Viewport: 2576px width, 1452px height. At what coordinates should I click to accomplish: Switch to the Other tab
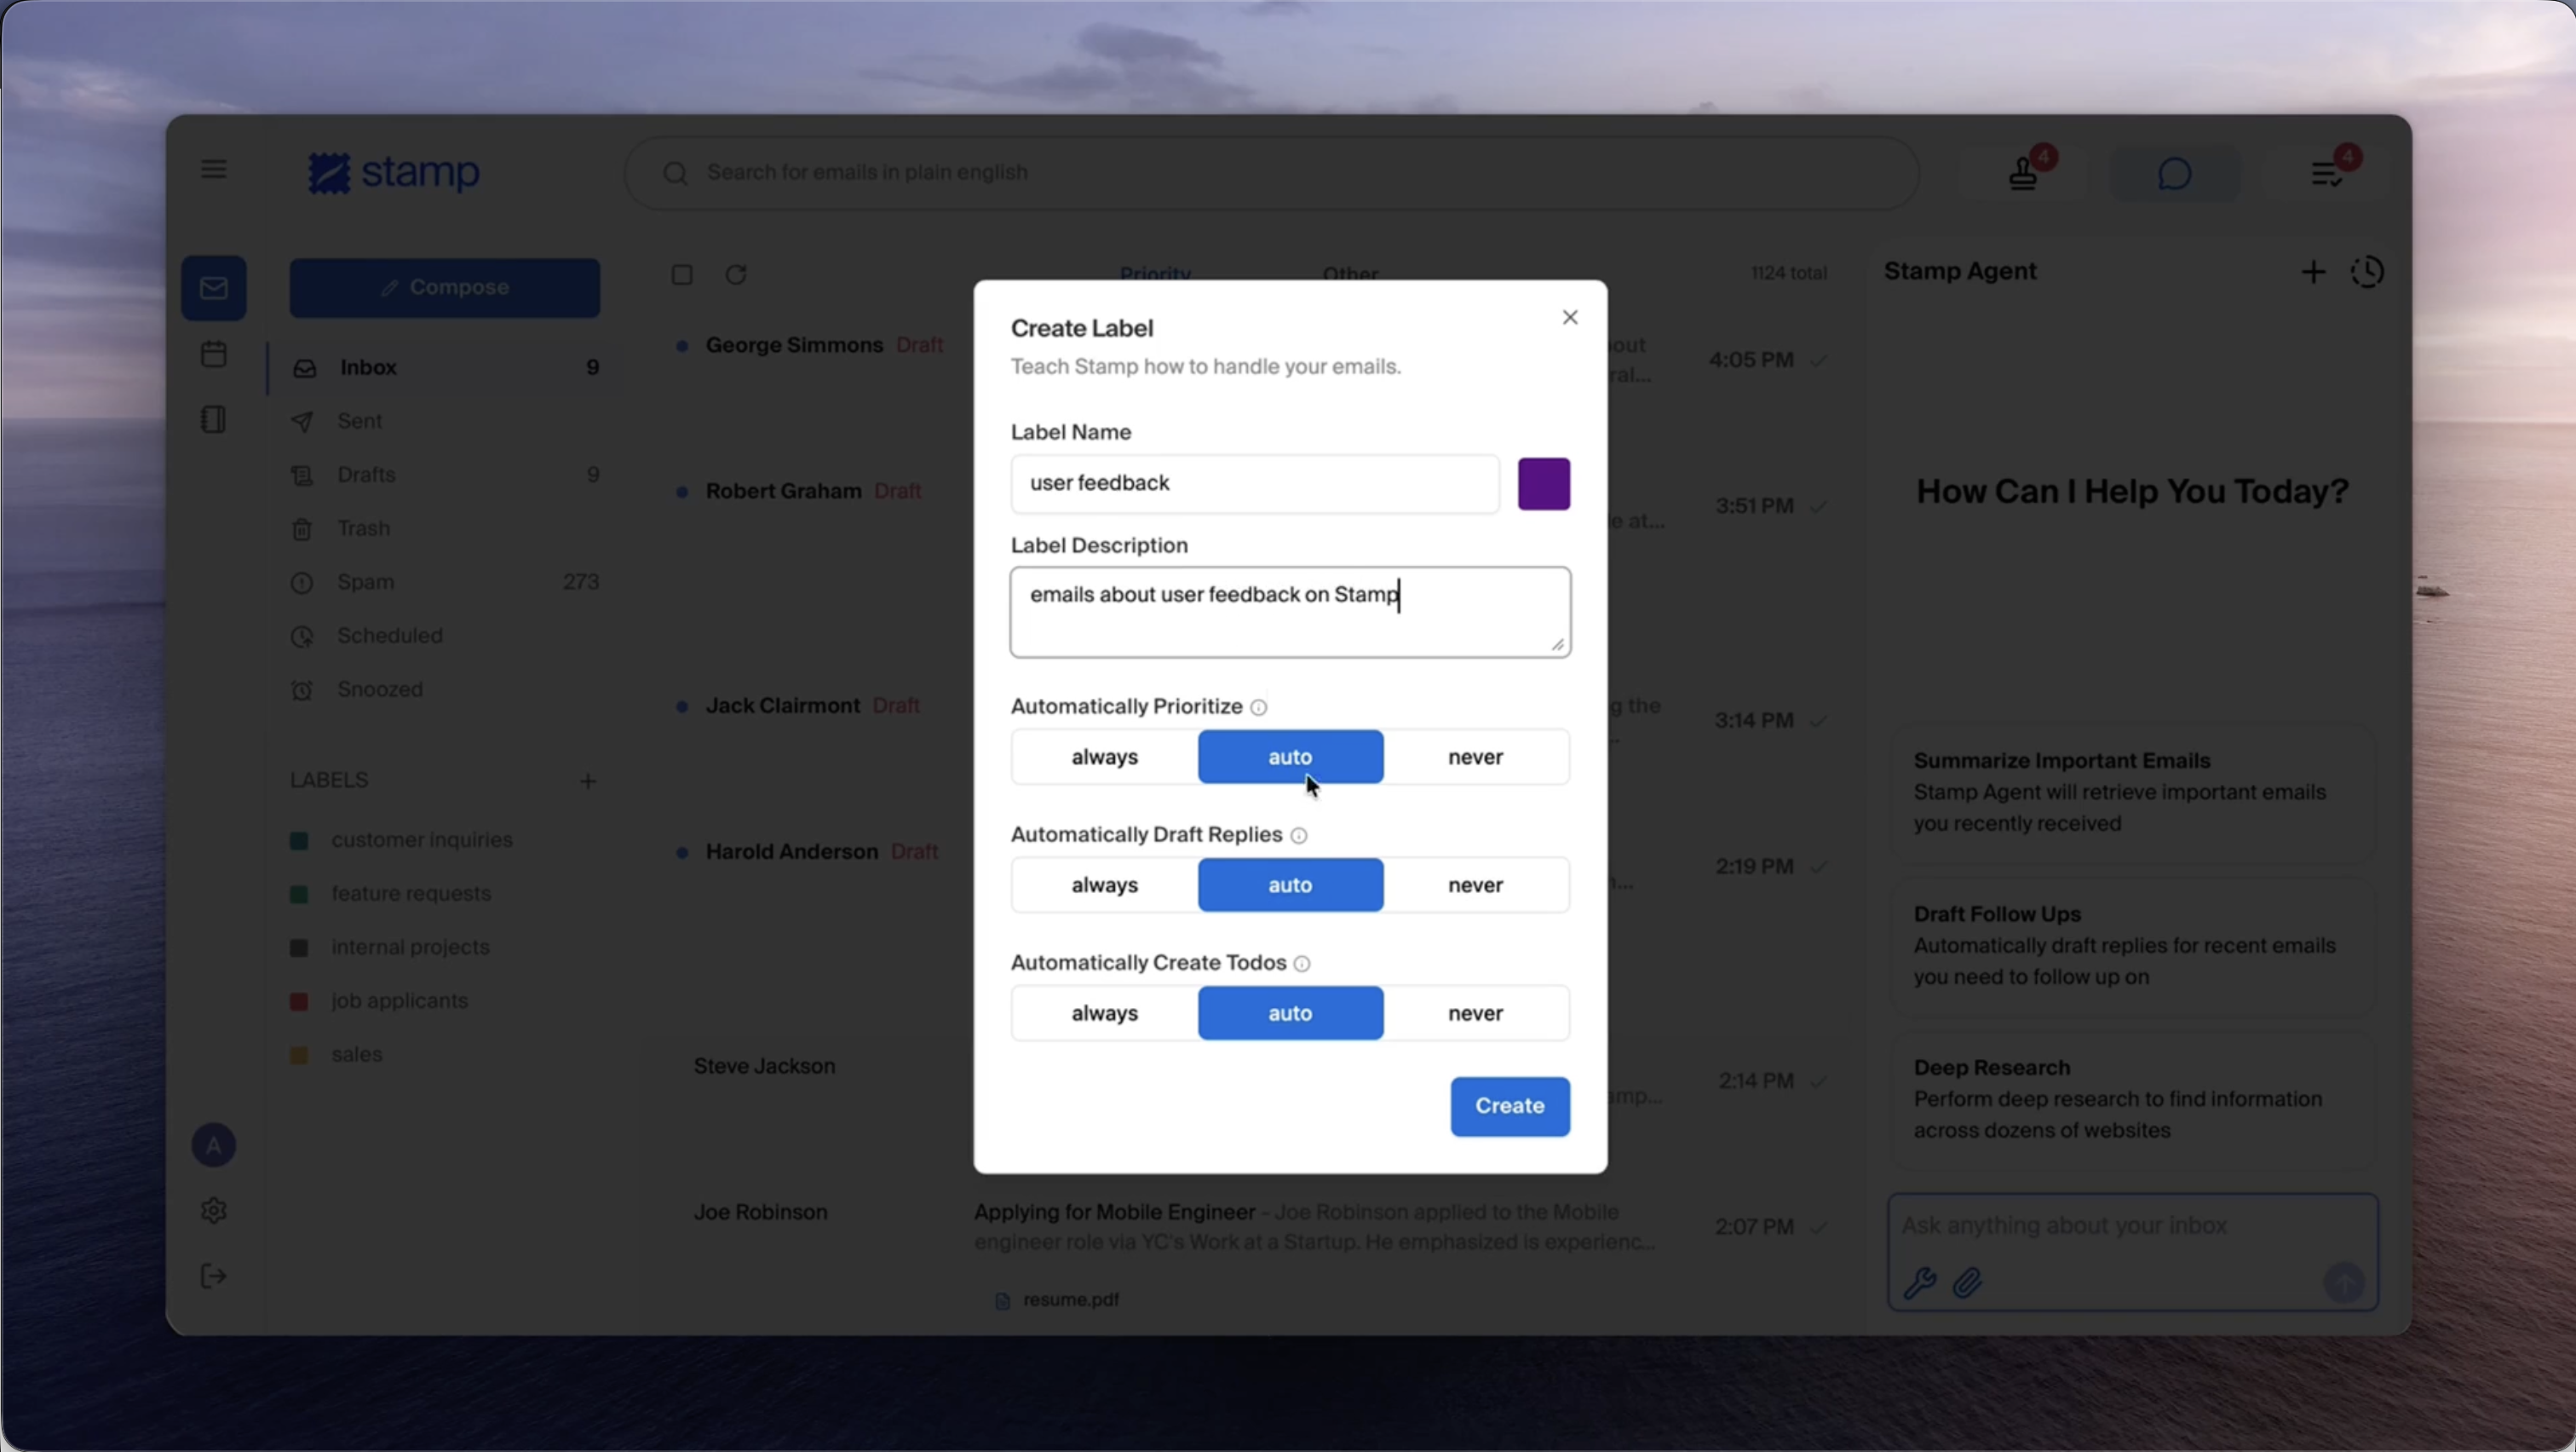coord(1350,272)
